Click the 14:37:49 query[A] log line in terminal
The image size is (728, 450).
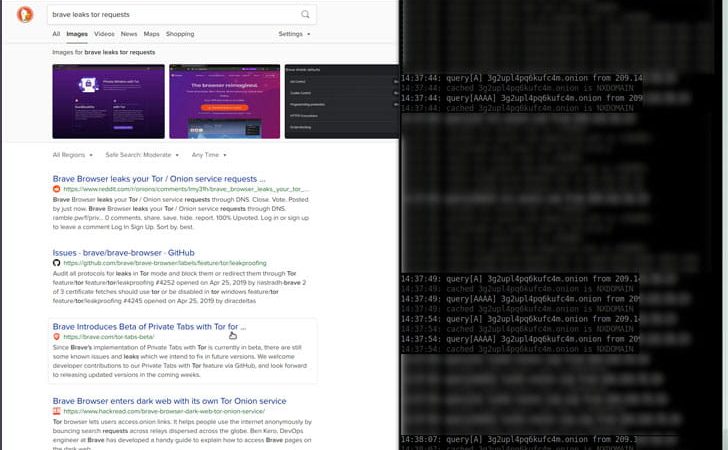(520, 279)
